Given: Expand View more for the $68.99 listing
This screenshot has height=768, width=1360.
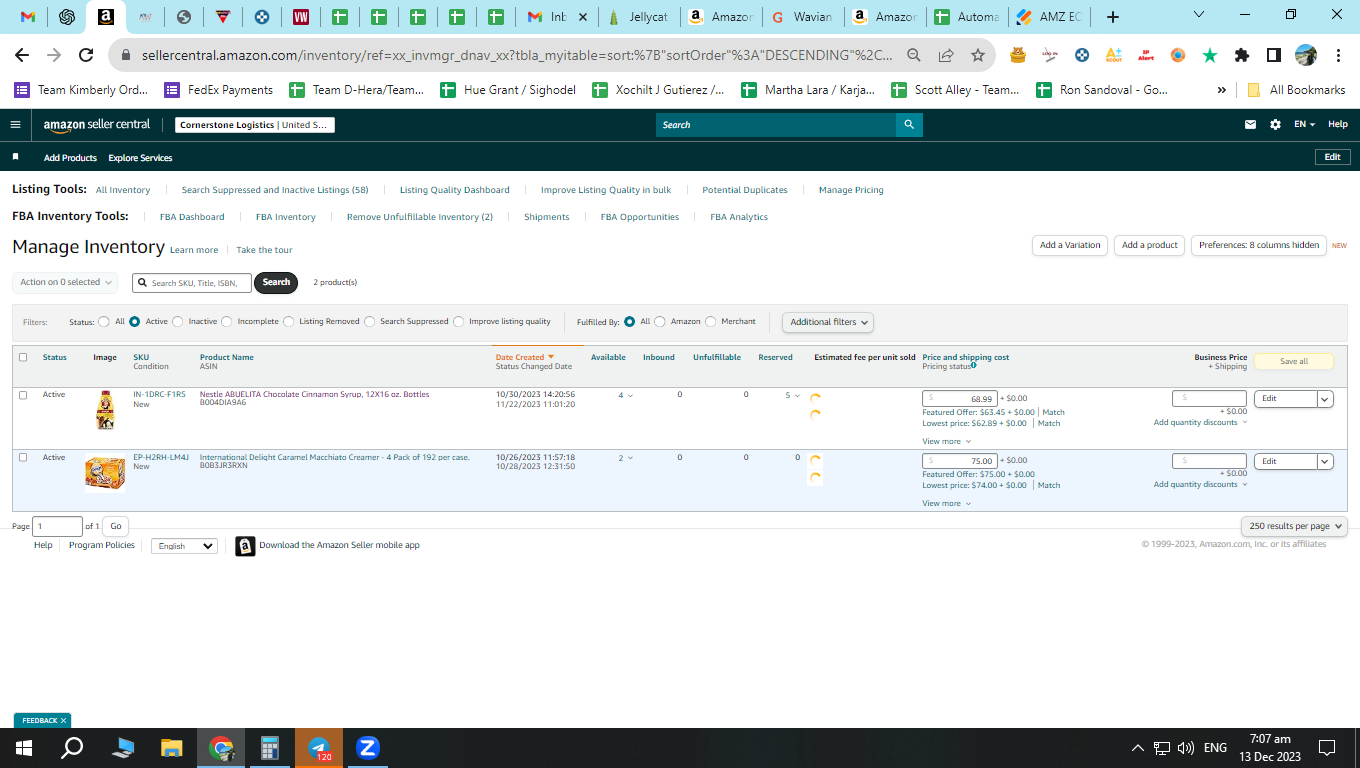Looking at the screenshot, I should coord(946,441).
